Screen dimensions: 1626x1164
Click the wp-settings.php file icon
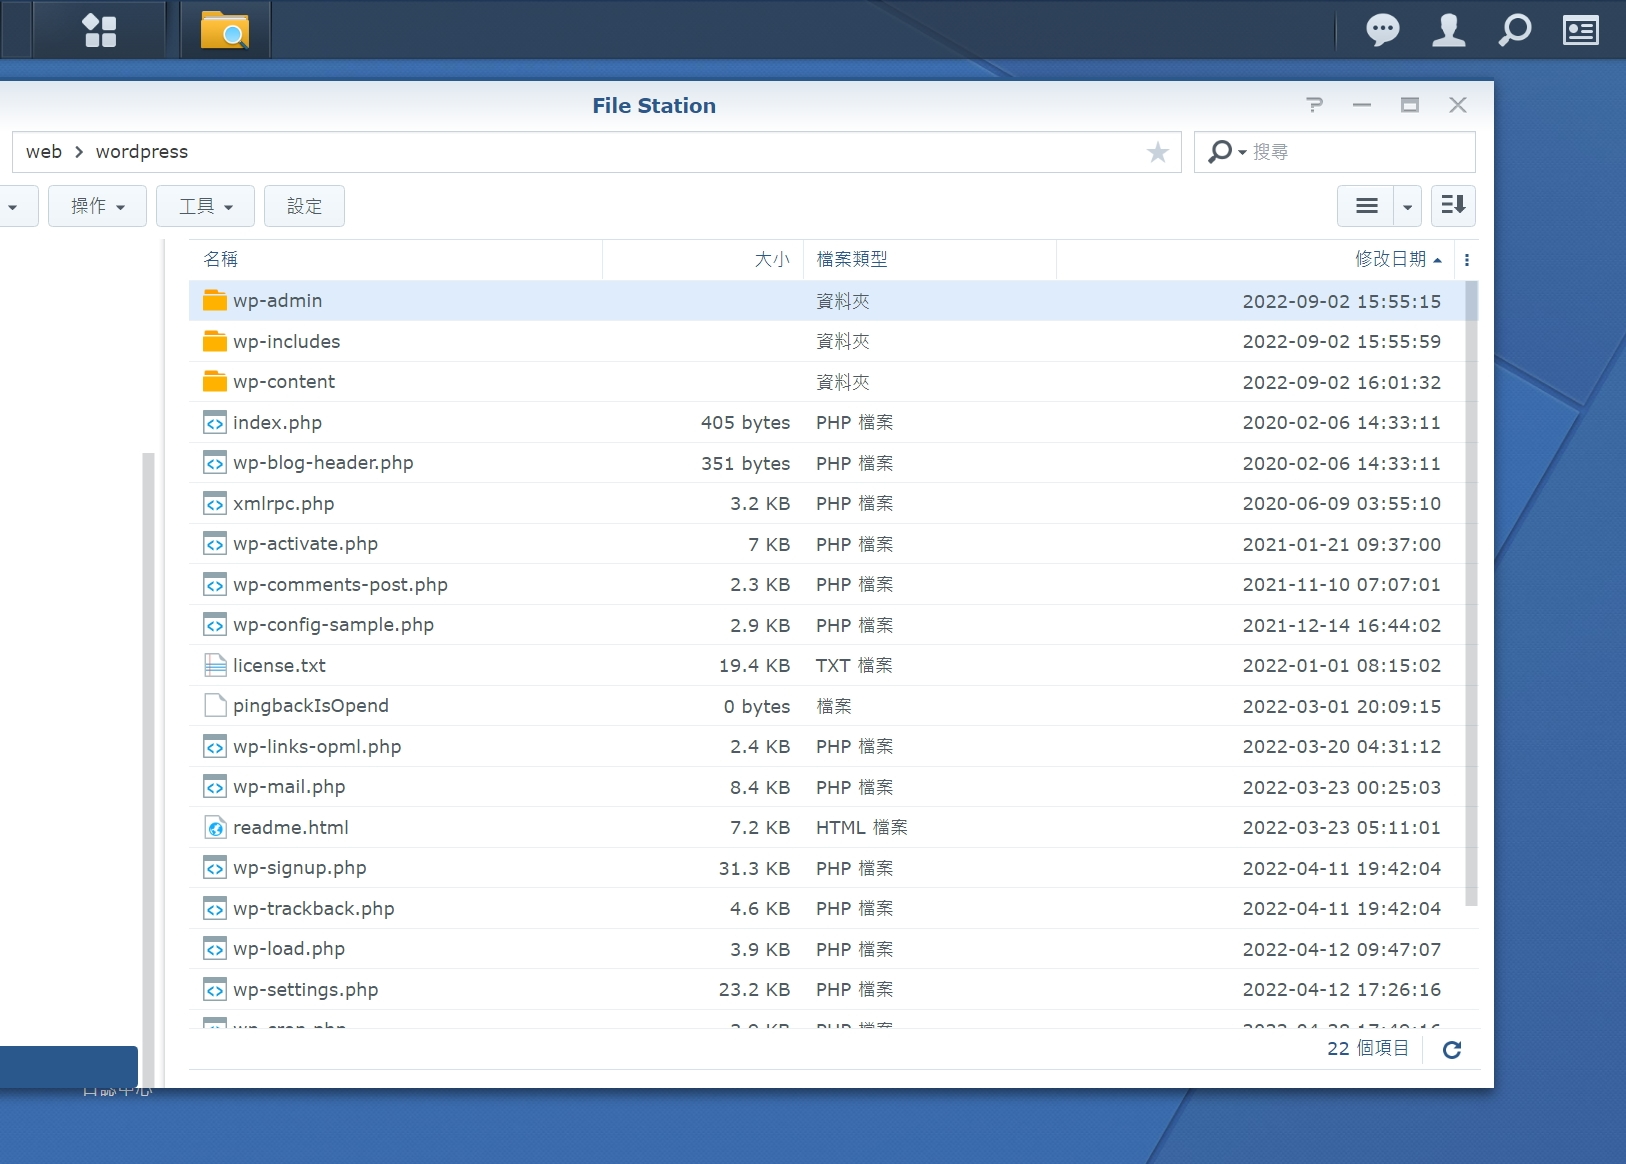215,989
